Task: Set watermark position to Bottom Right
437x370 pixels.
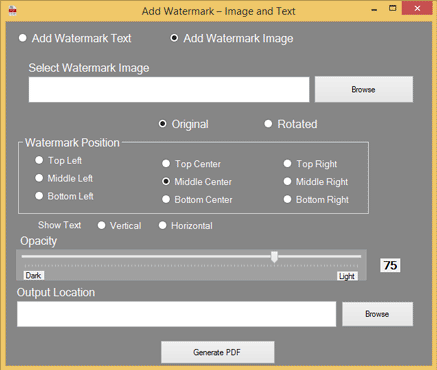Action: (x=316, y=200)
